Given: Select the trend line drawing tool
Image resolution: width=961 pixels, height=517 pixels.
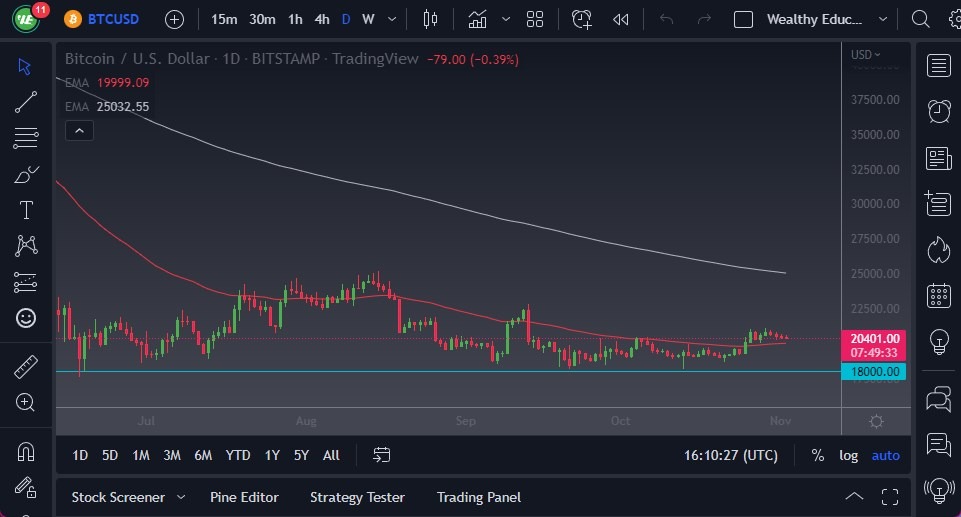Looking at the screenshot, I should pyautogui.click(x=26, y=102).
